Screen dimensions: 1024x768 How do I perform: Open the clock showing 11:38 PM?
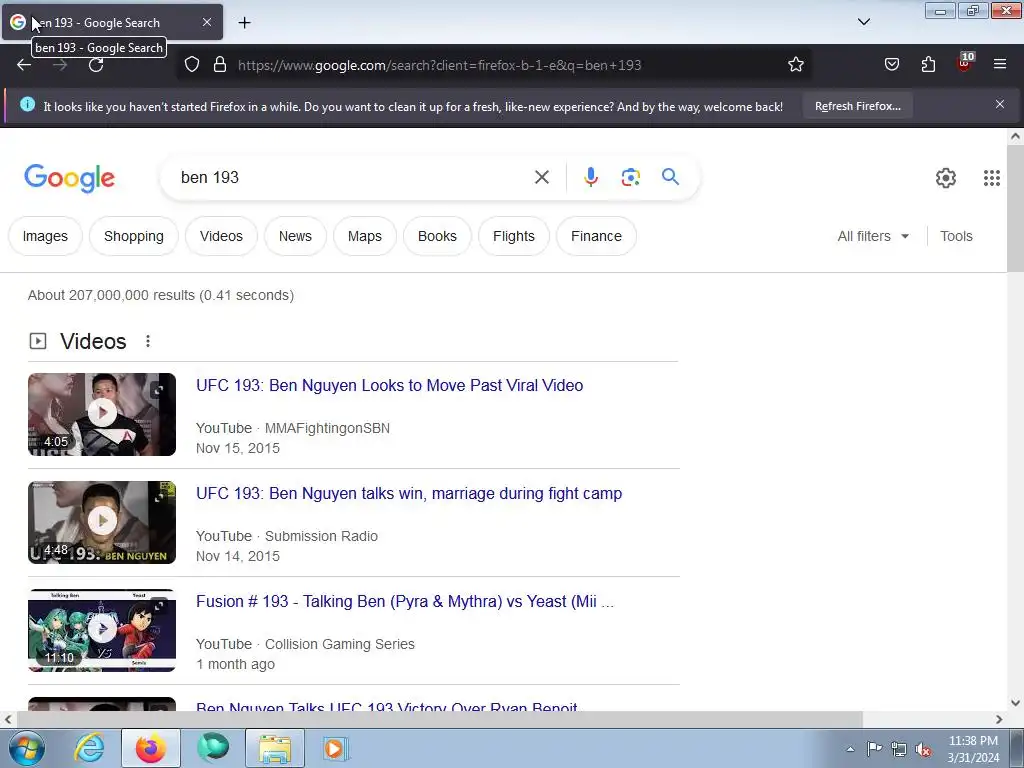[x=973, y=748]
